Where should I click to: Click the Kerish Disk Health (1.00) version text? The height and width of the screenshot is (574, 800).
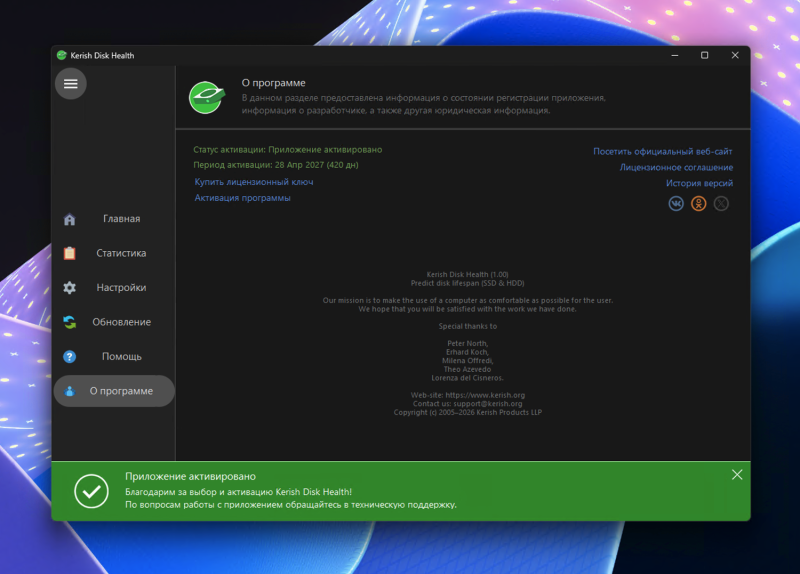(467, 274)
